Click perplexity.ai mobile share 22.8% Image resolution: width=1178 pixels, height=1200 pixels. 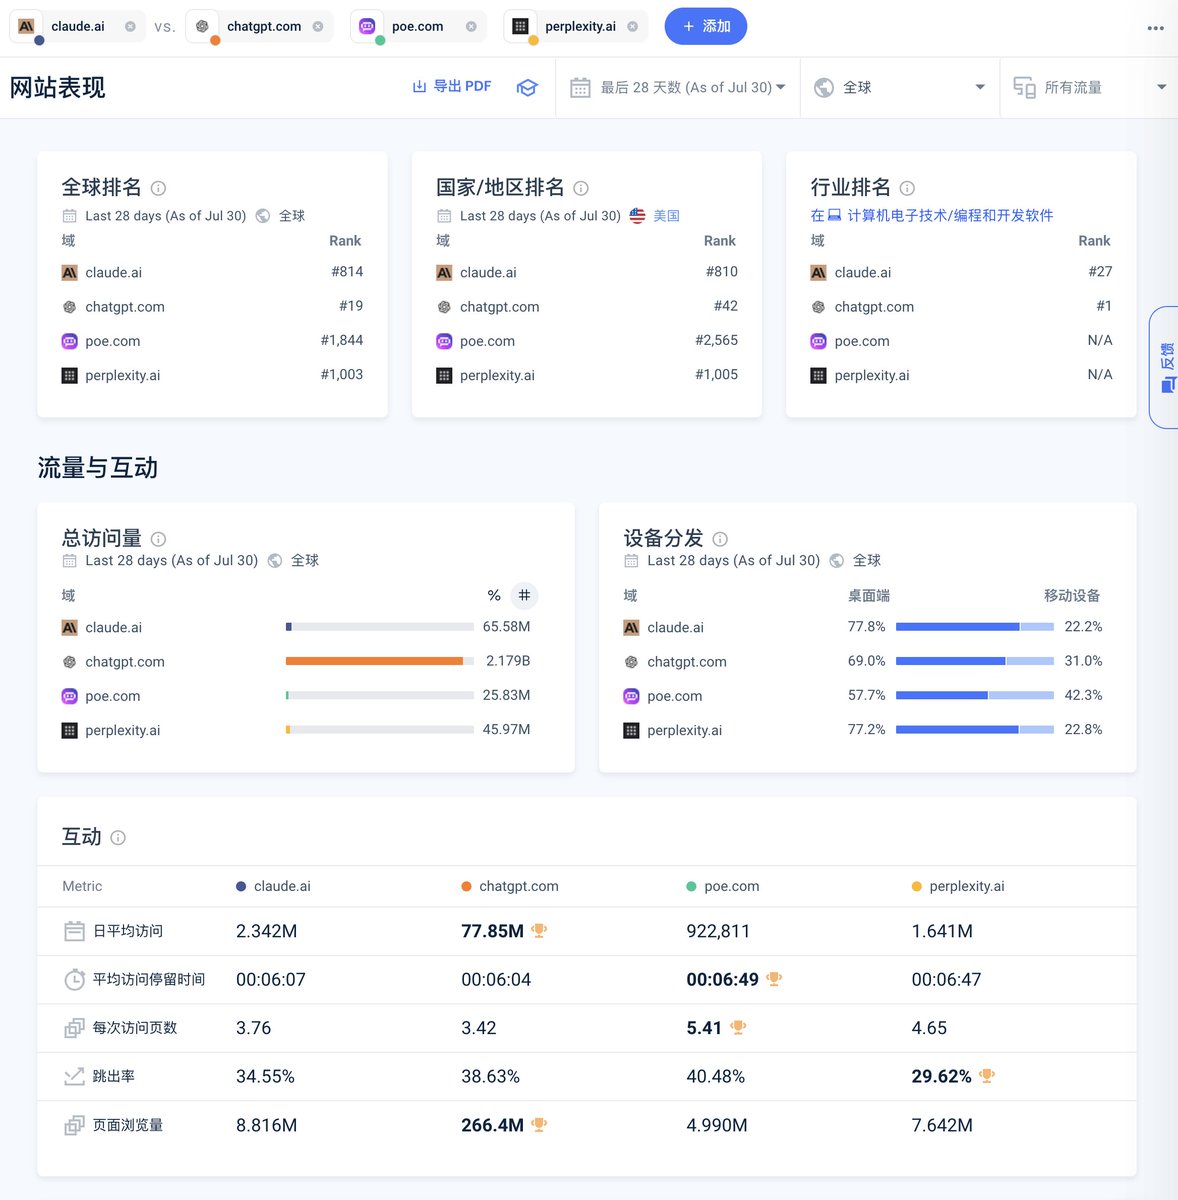pyautogui.click(x=1083, y=730)
